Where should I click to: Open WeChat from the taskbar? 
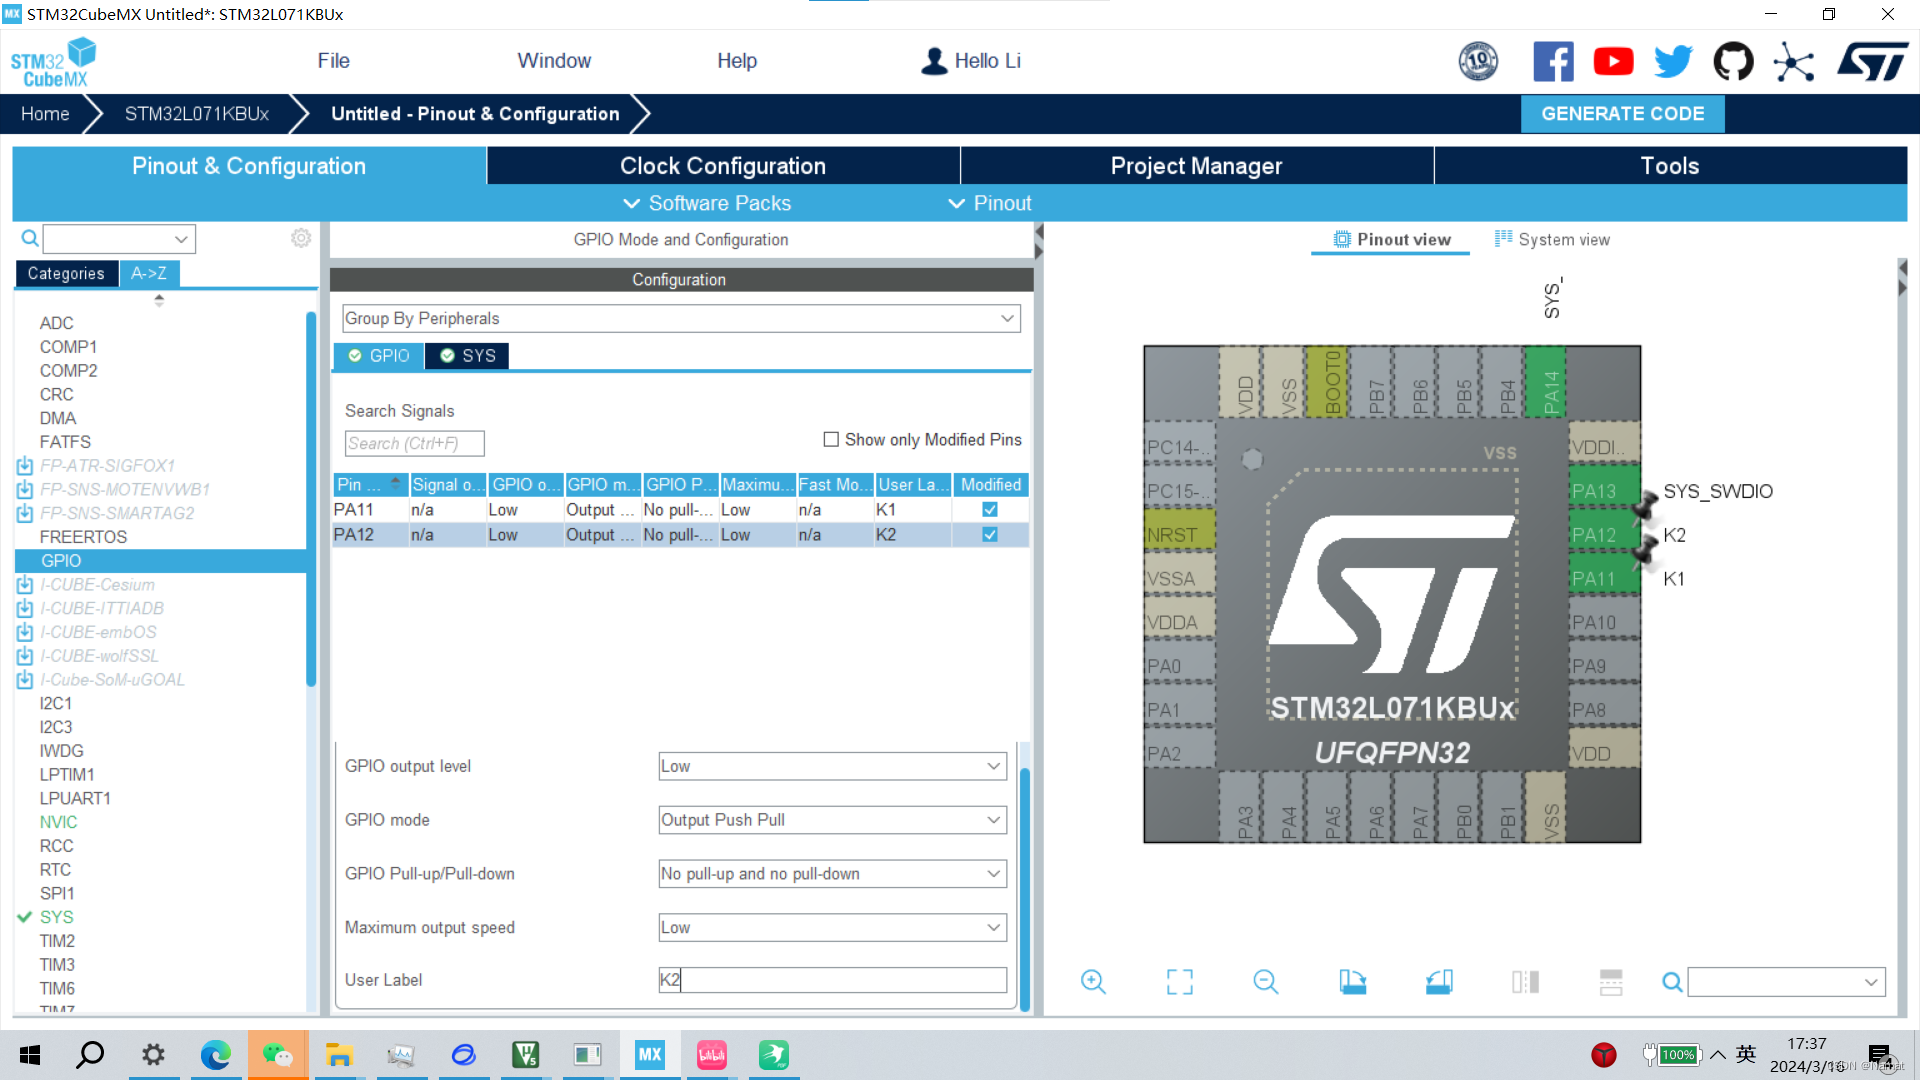[x=277, y=1055]
